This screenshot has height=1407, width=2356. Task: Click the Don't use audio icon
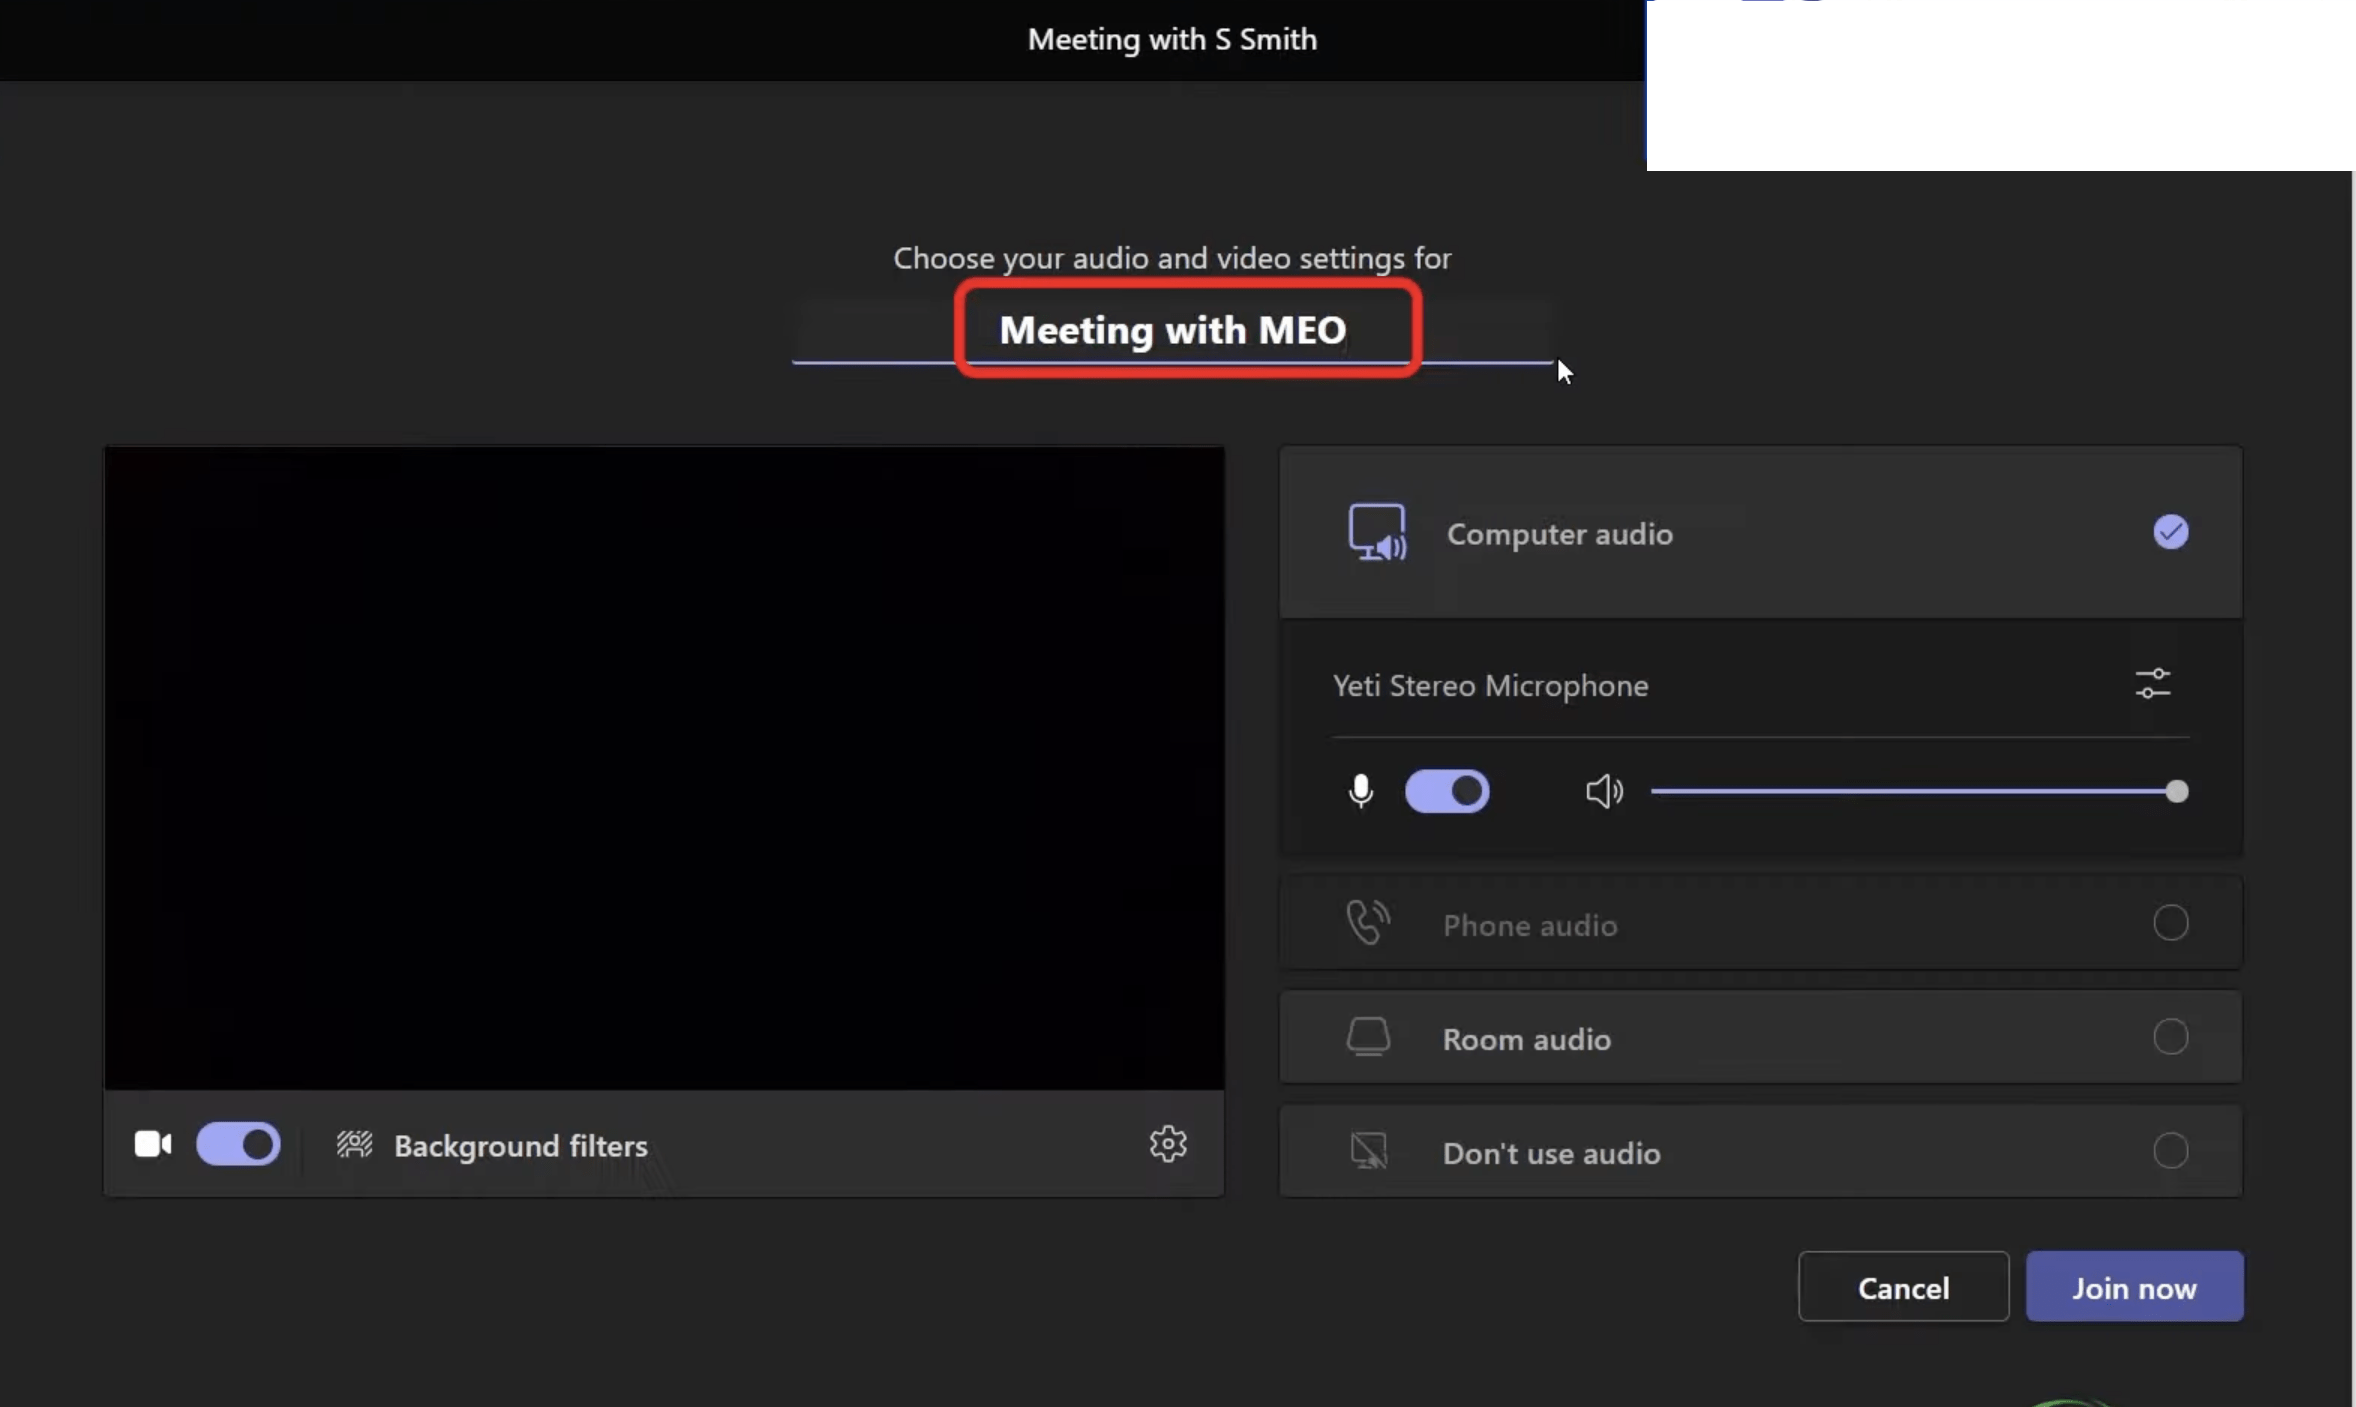pyautogui.click(x=1368, y=1151)
